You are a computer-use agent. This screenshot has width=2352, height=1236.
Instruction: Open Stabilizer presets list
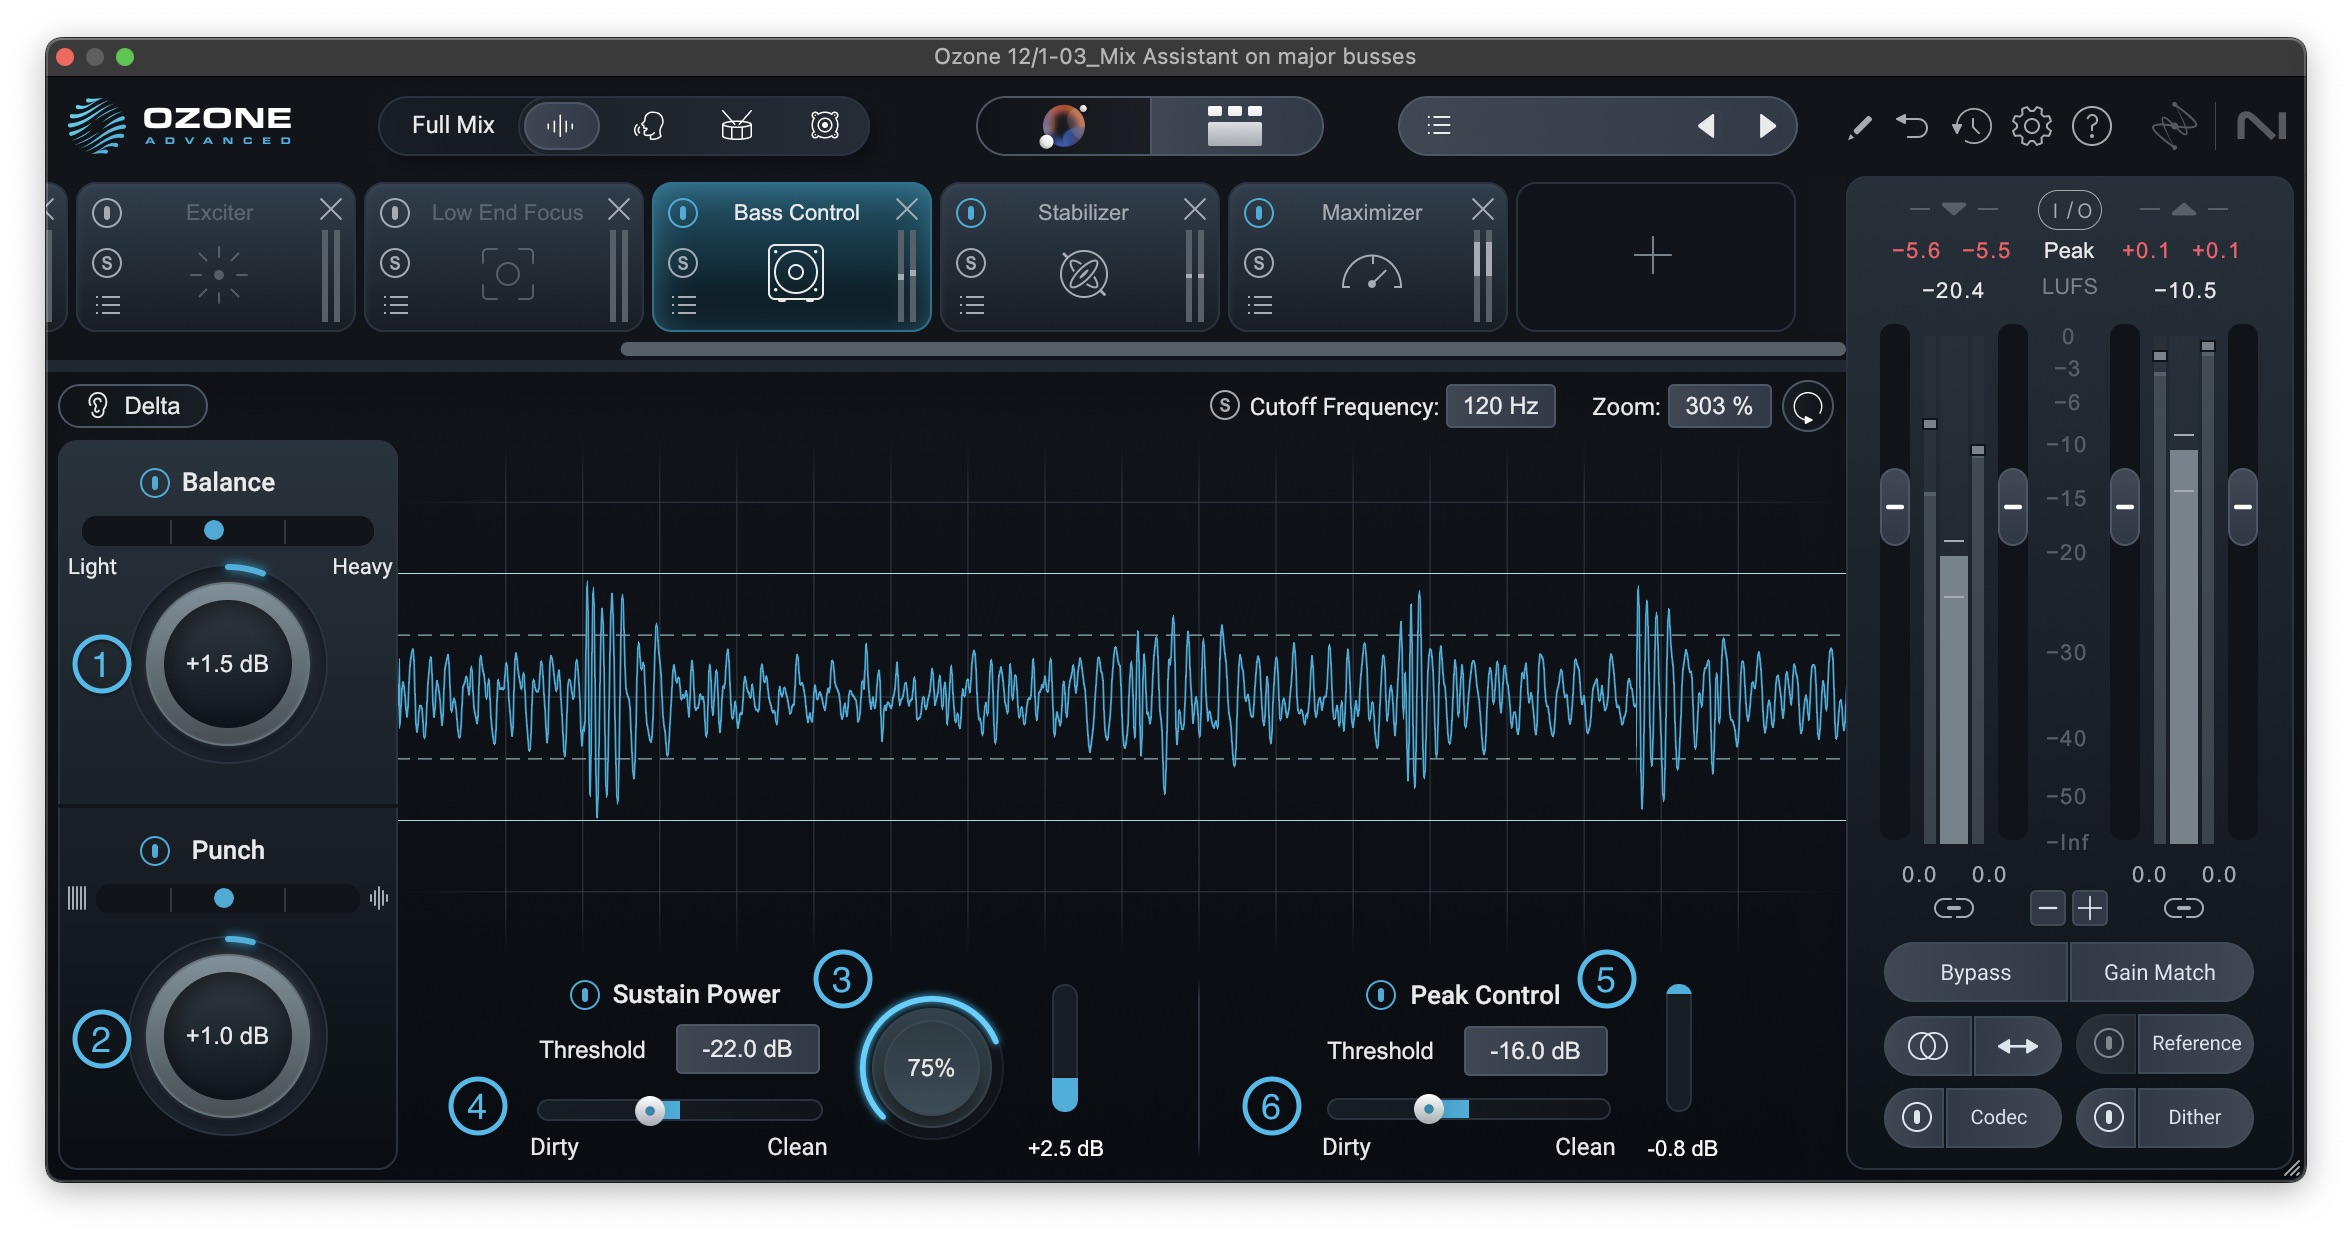pyautogui.click(x=971, y=305)
